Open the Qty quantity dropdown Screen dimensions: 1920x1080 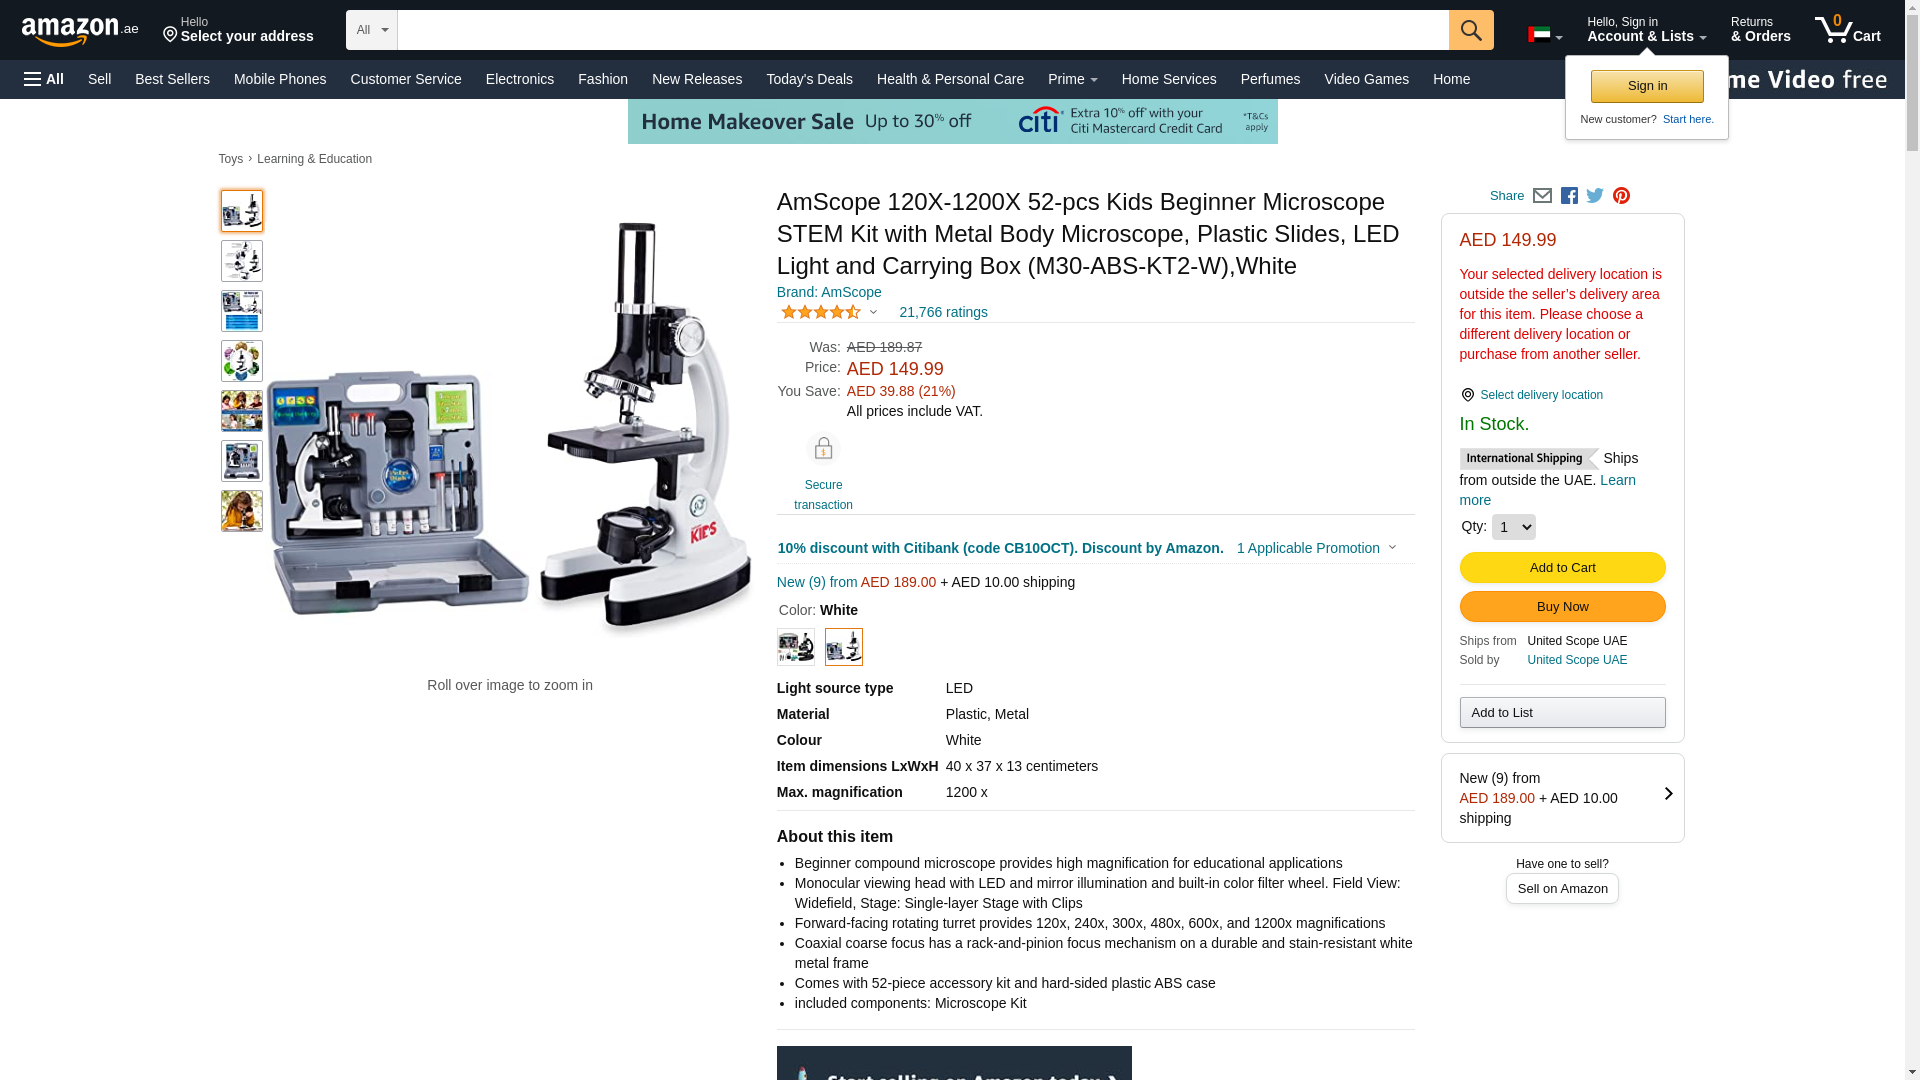click(x=1514, y=527)
